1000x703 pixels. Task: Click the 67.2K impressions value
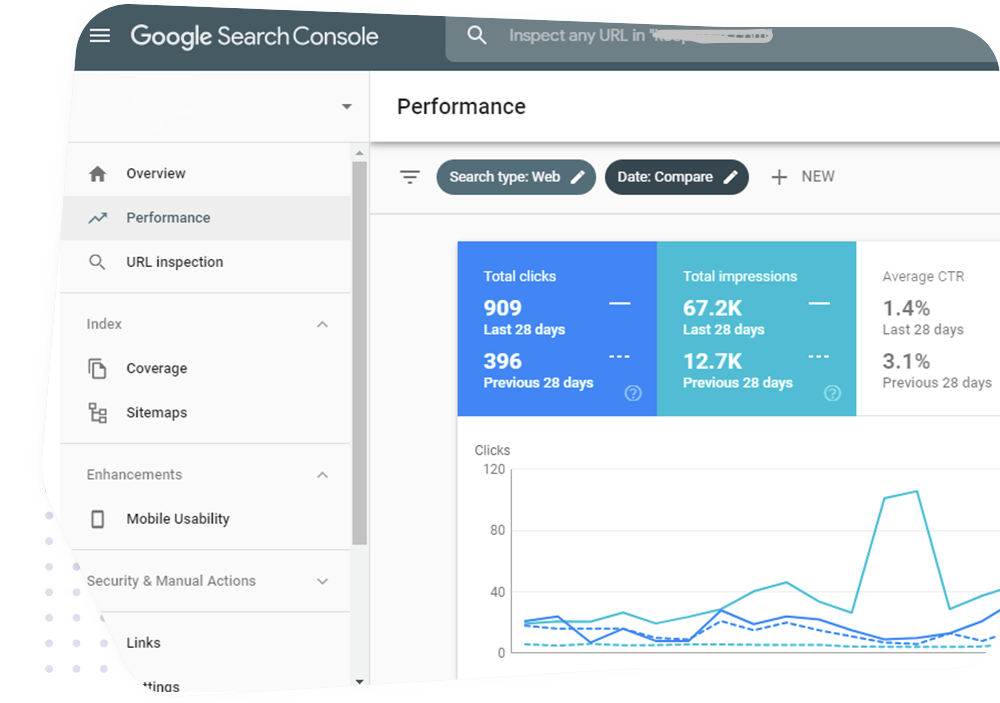point(712,308)
